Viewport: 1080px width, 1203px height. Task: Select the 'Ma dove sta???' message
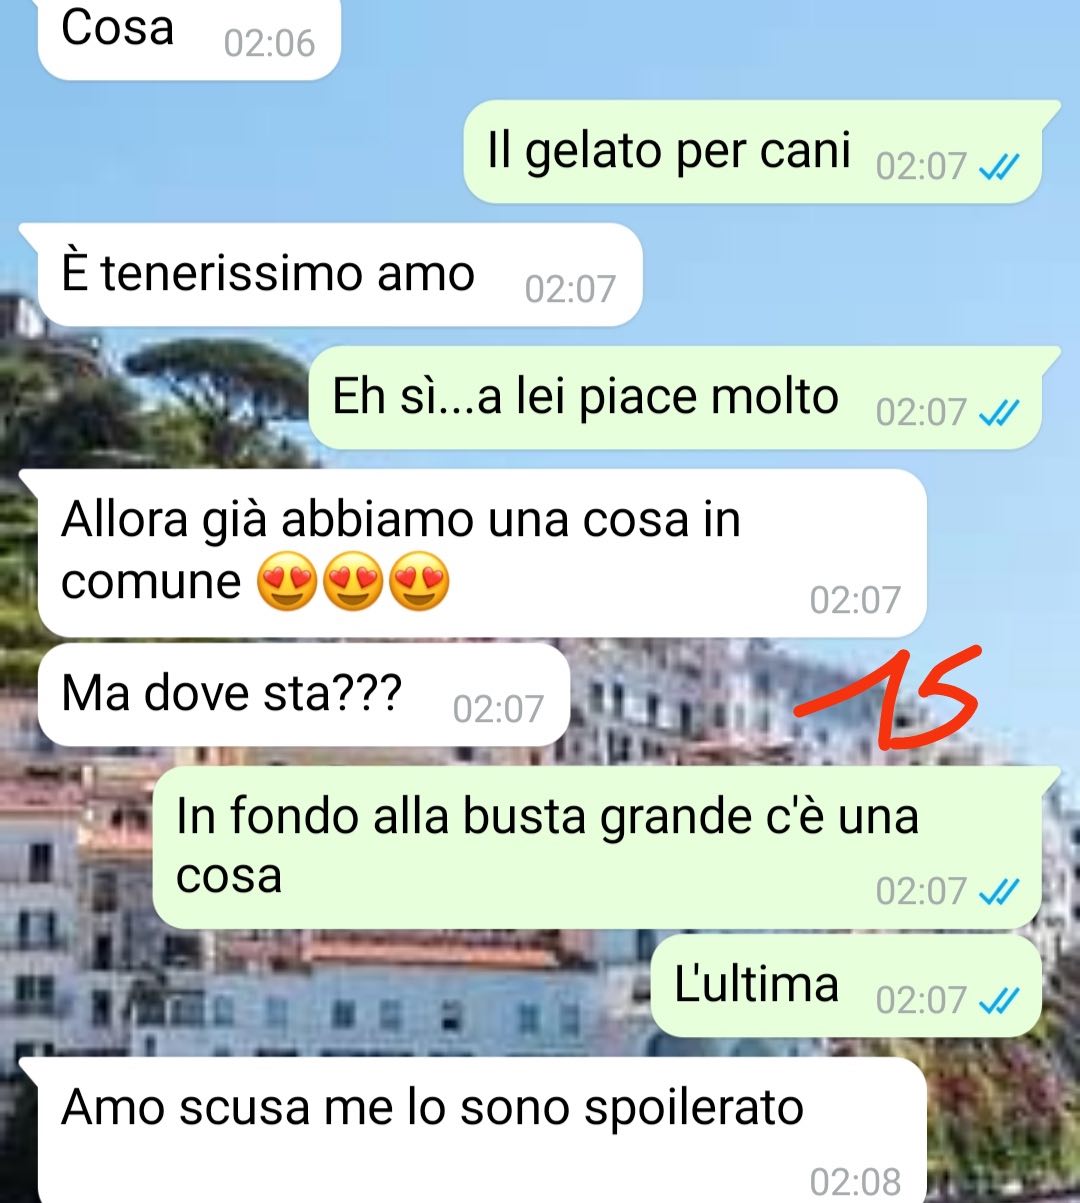[x=304, y=694]
